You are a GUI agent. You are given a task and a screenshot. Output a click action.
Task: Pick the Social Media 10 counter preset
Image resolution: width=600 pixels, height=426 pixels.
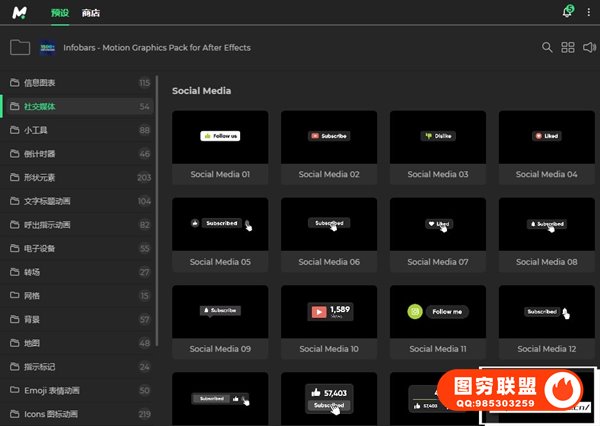329,312
